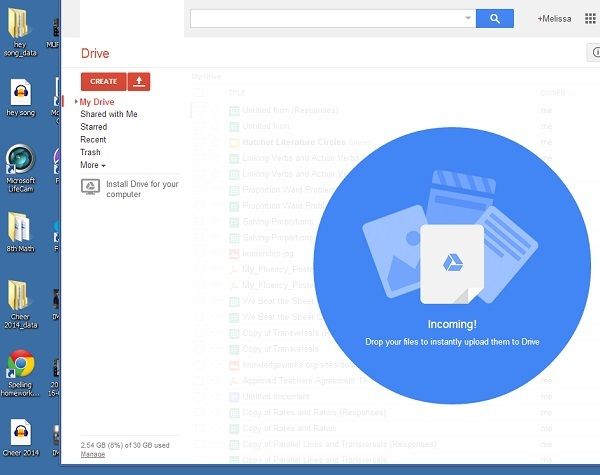The width and height of the screenshot is (600, 475).
Task: Click folder icon beside Hatchet Literature Circles
Action: pyautogui.click(x=234, y=143)
